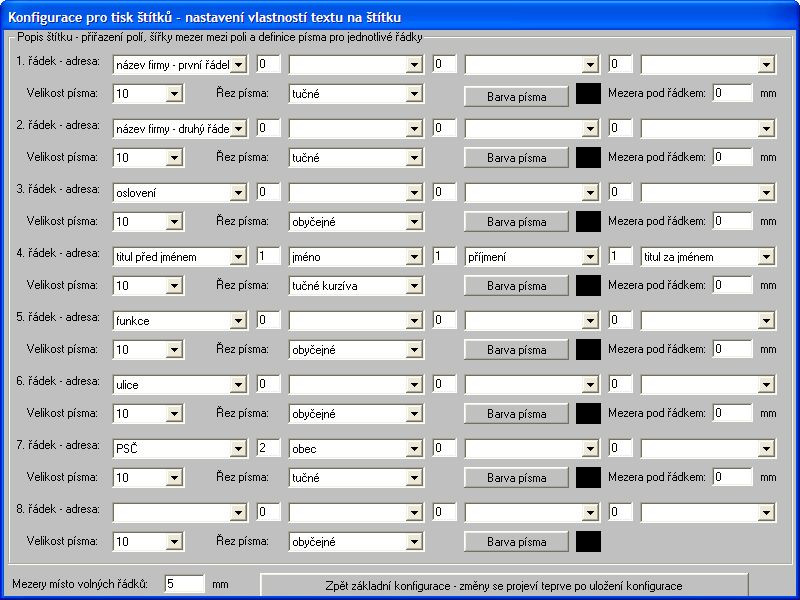Viewport: 800px width, 600px height.
Task: Open font style dropdown showing 'tučné' in row 1
Action: [x=356, y=94]
